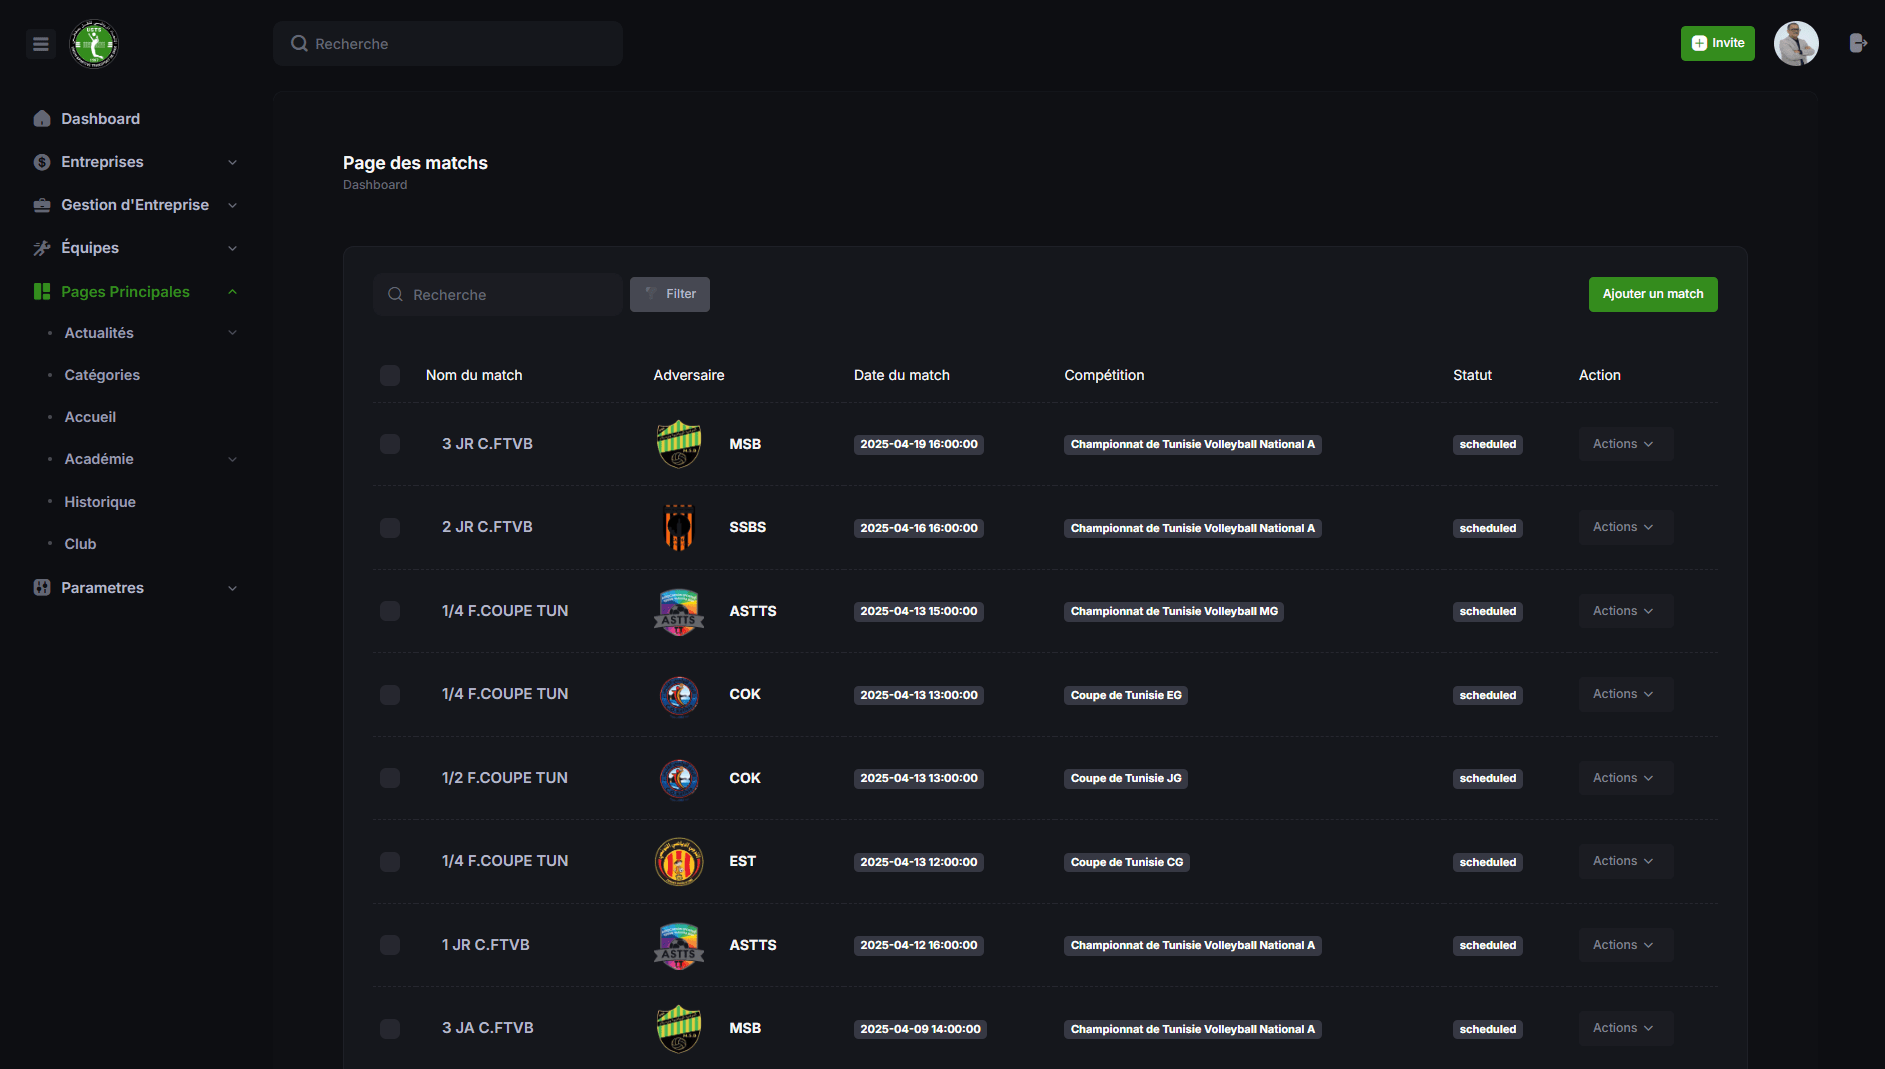1885x1069 pixels.
Task: Click the Ajouter un match button
Action: coord(1652,294)
